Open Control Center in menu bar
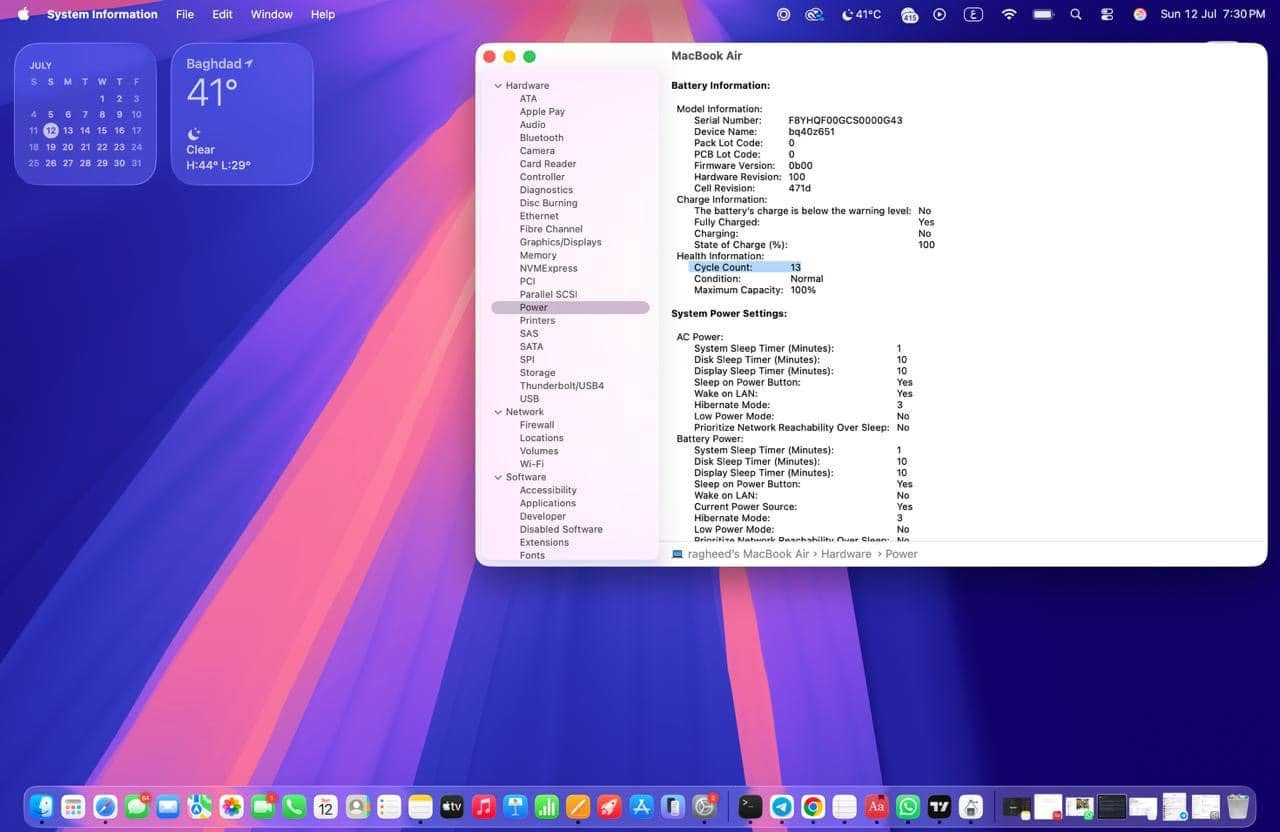This screenshot has width=1280, height=832. tap(1107, 14)
